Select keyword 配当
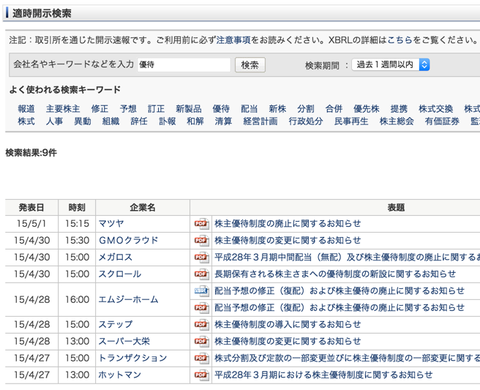 pyautogui.click(x=249, y=109)
